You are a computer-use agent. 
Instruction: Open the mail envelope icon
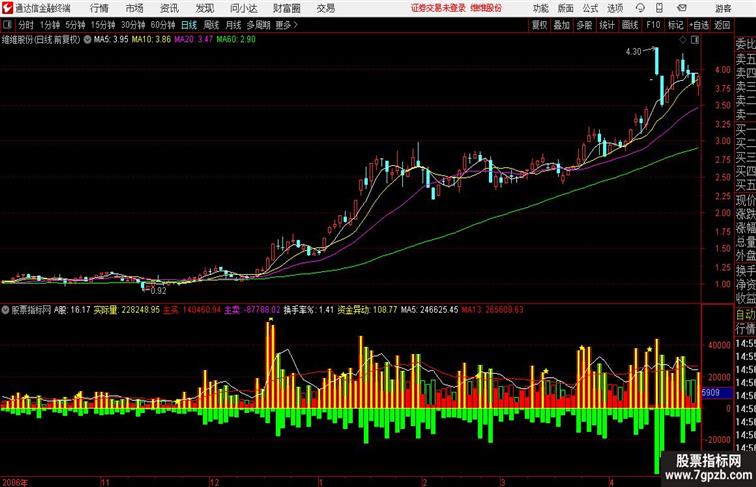pyautogui.click(x=682, y=8)
